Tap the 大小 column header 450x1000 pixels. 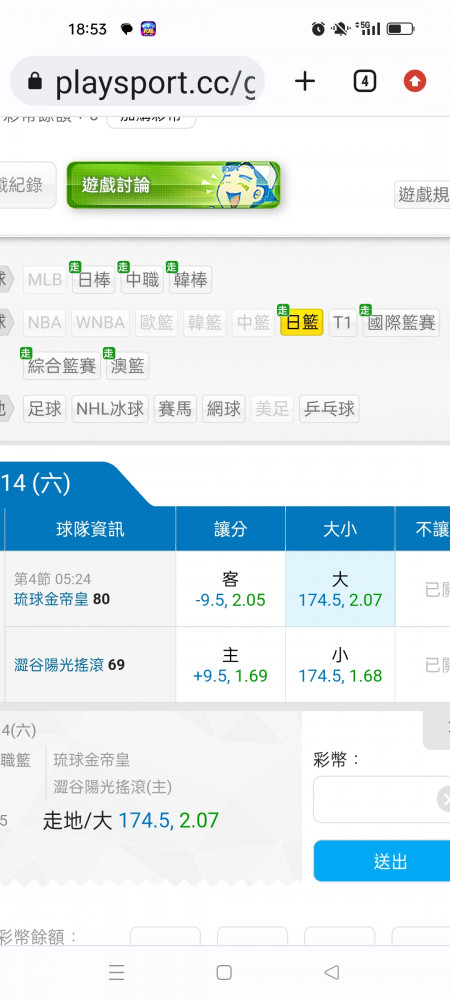coord(340,529)
